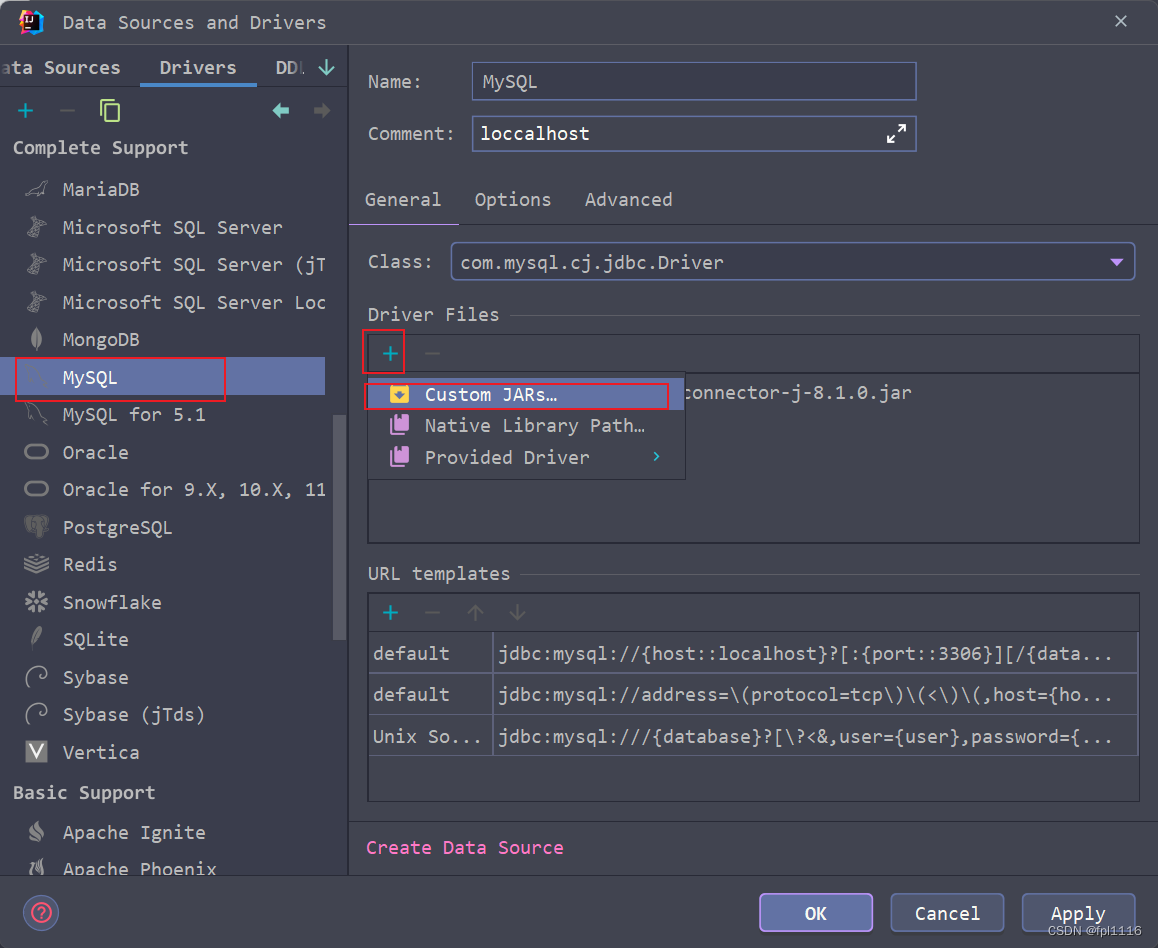1158x948 pixels.
Task: Click the MariaDB driver icon
Action: (x=36, y=189)
